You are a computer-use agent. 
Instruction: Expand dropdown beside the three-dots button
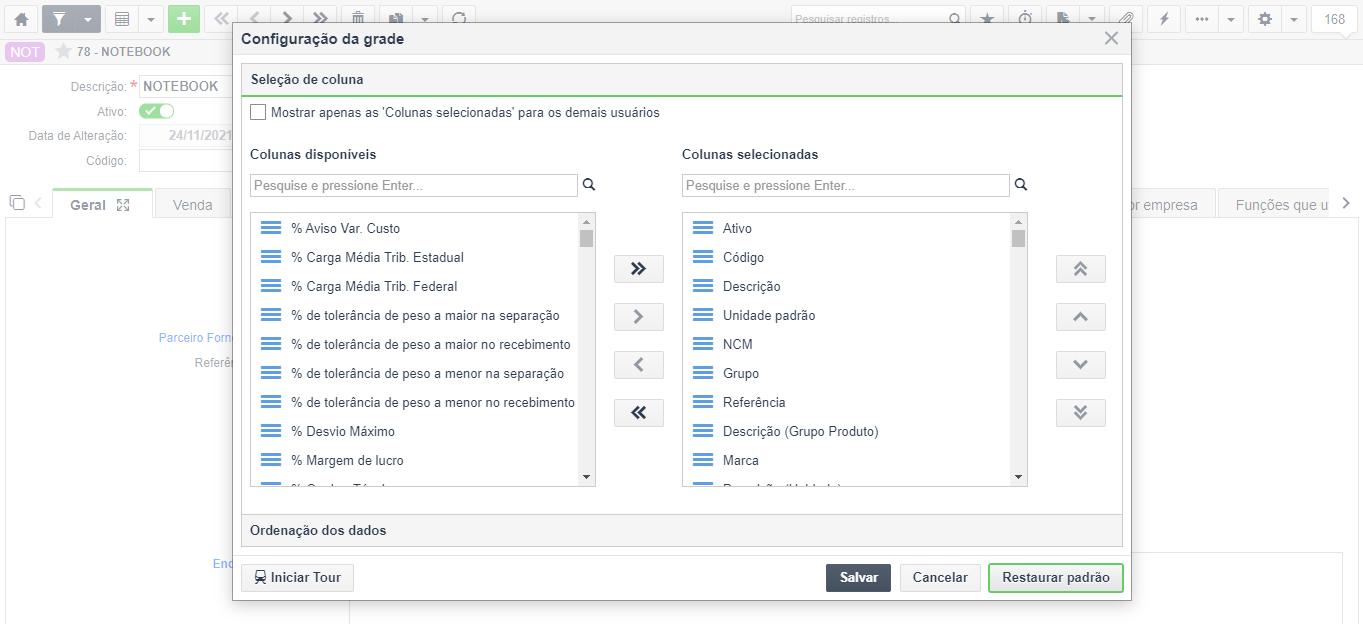(1231, 19)
